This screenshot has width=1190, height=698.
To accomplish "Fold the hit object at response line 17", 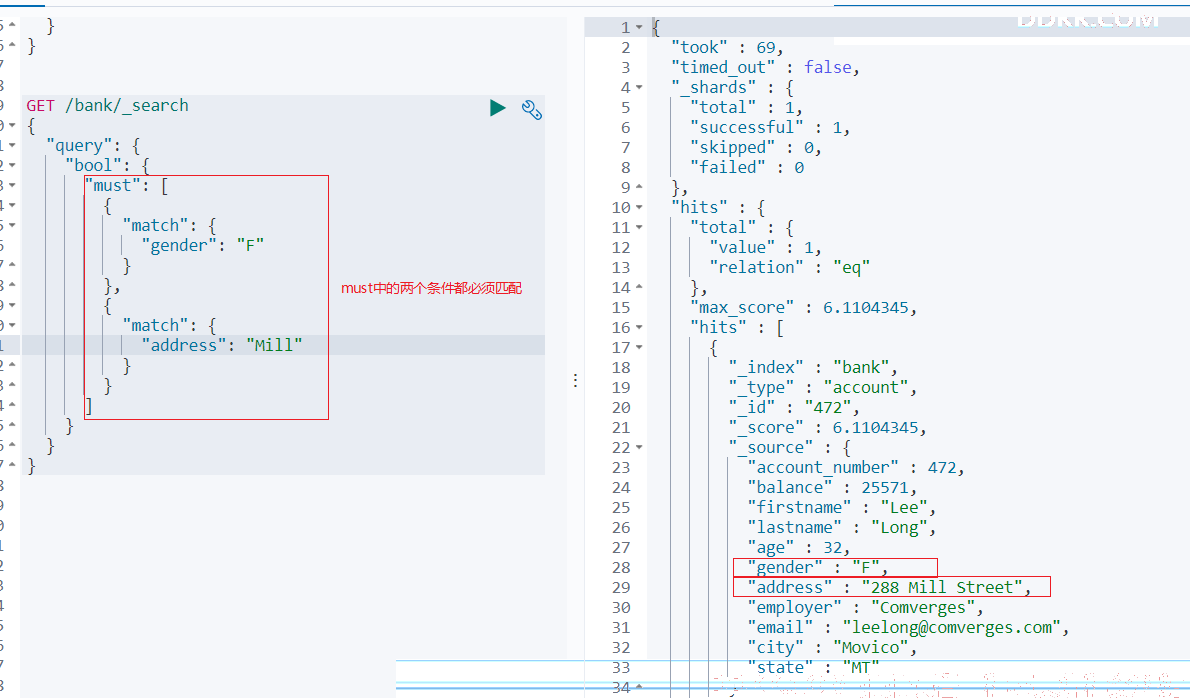I will pos(639,347).
